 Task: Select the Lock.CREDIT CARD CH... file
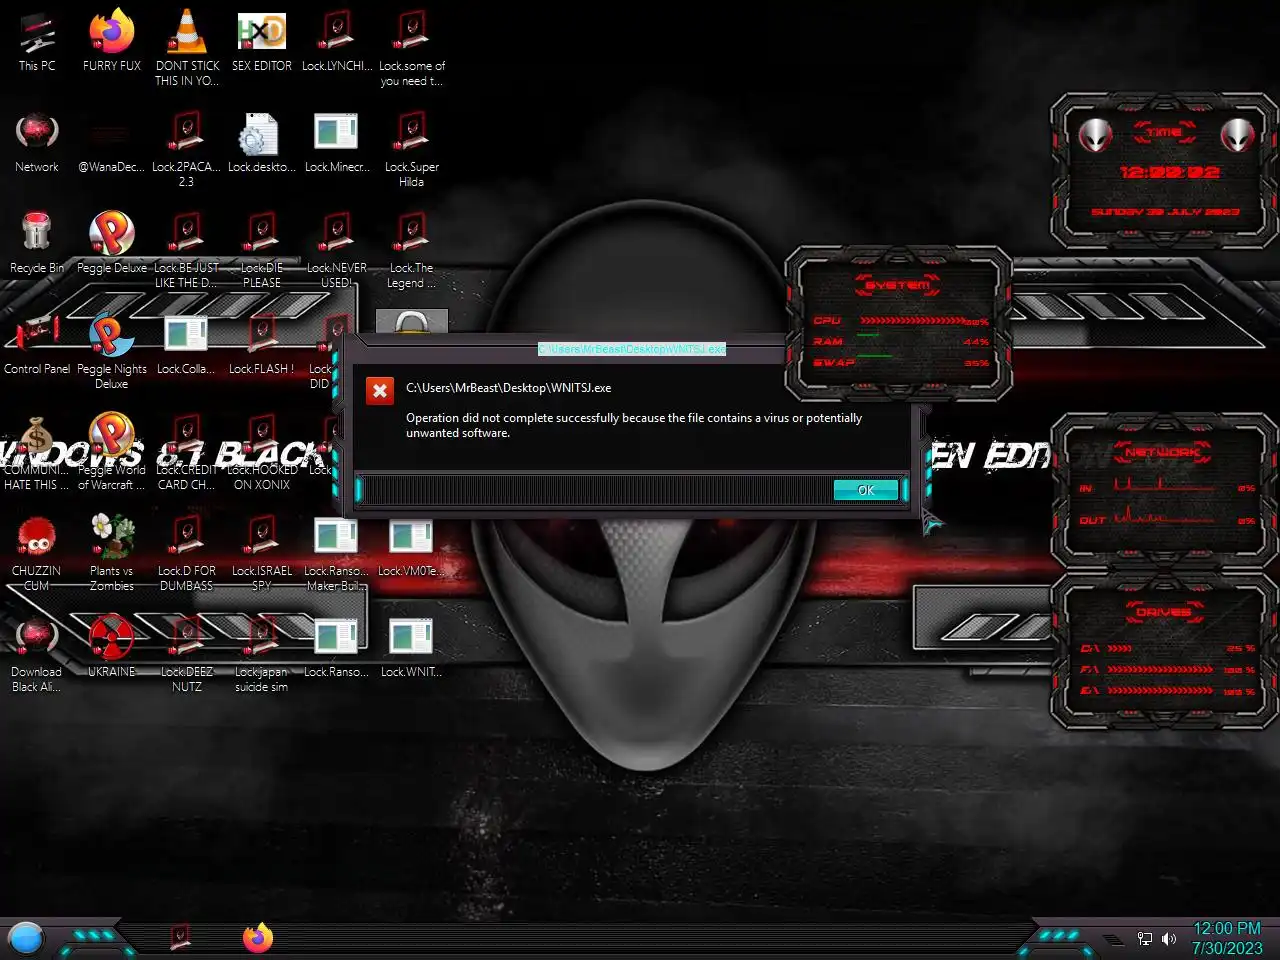tap(187, 453)
